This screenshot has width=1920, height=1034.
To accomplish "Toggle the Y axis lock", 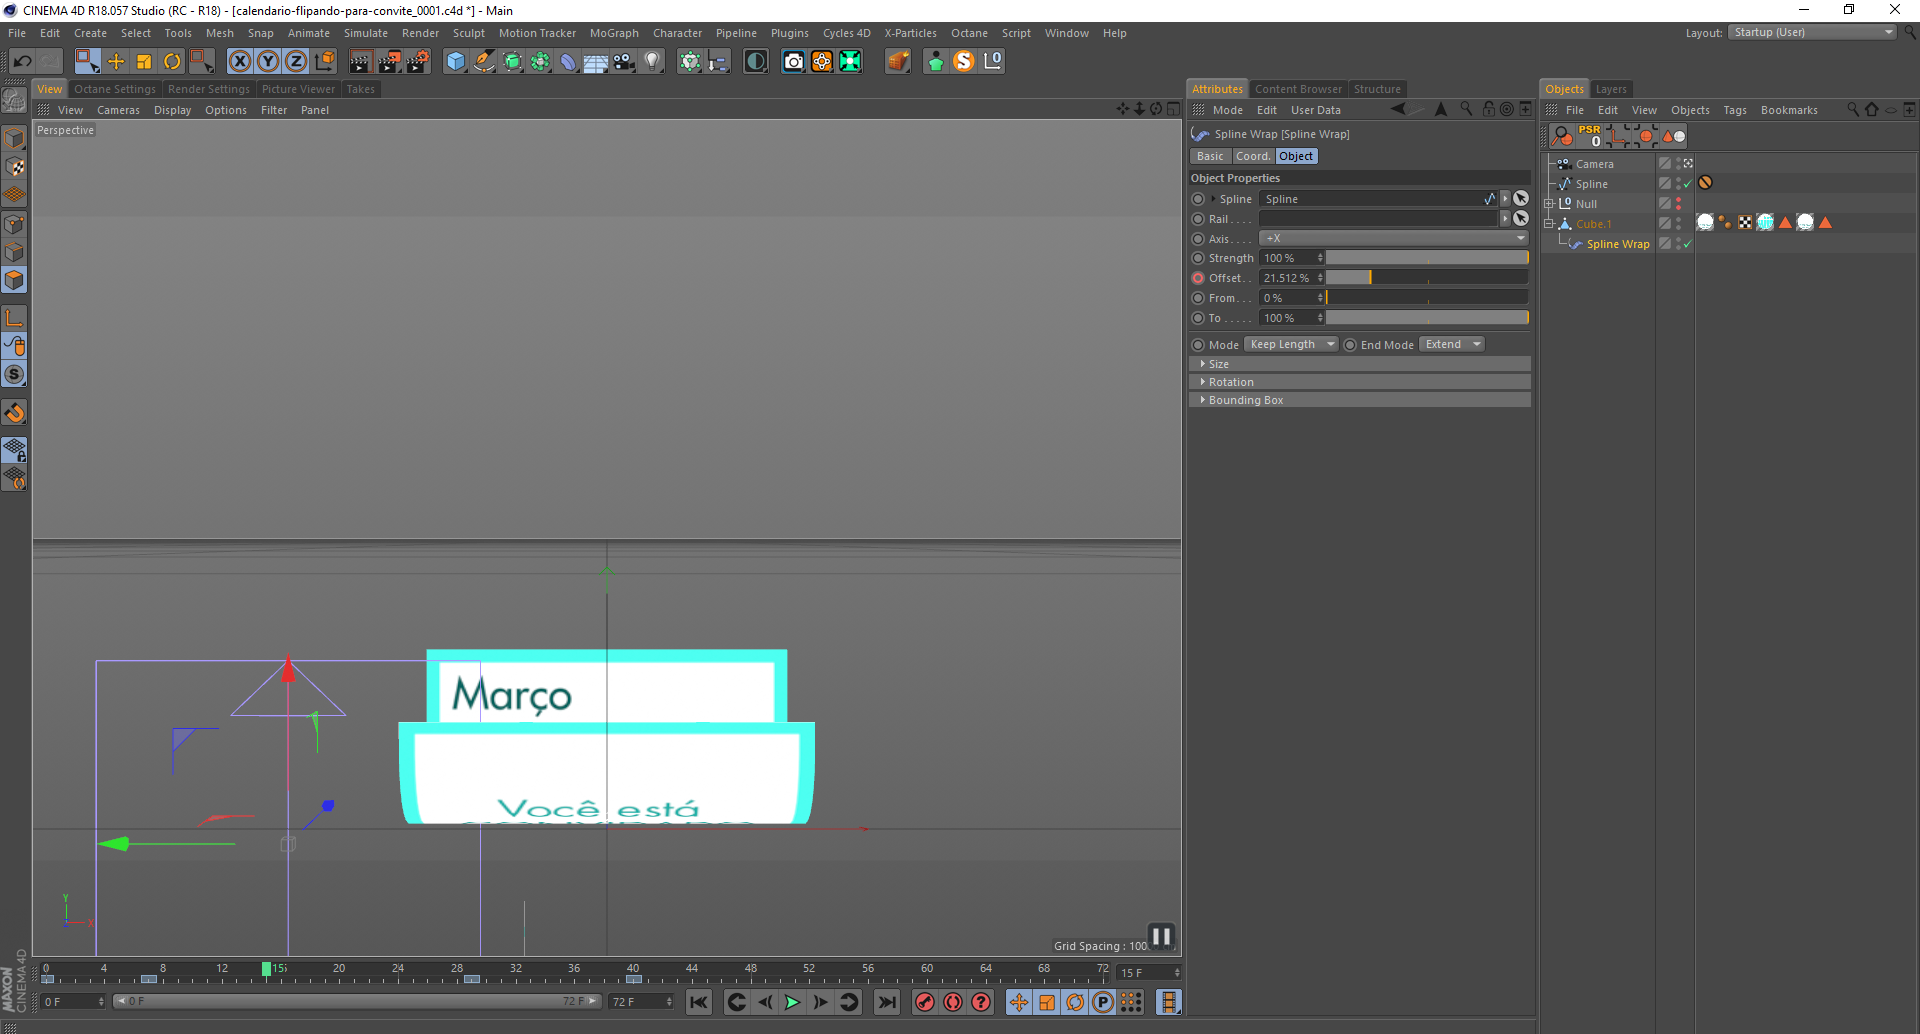I will tap(268, 62).
